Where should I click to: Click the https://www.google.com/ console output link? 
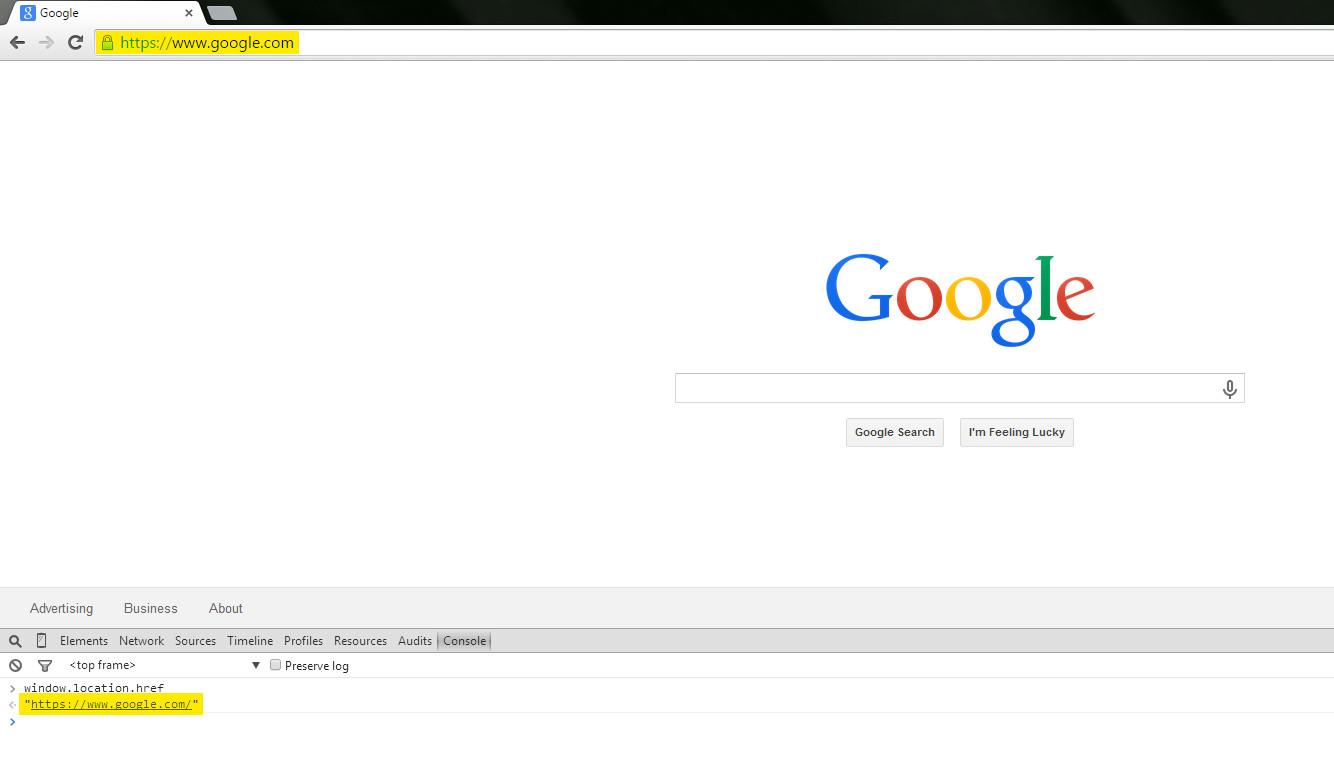click(x=111, y=704)
